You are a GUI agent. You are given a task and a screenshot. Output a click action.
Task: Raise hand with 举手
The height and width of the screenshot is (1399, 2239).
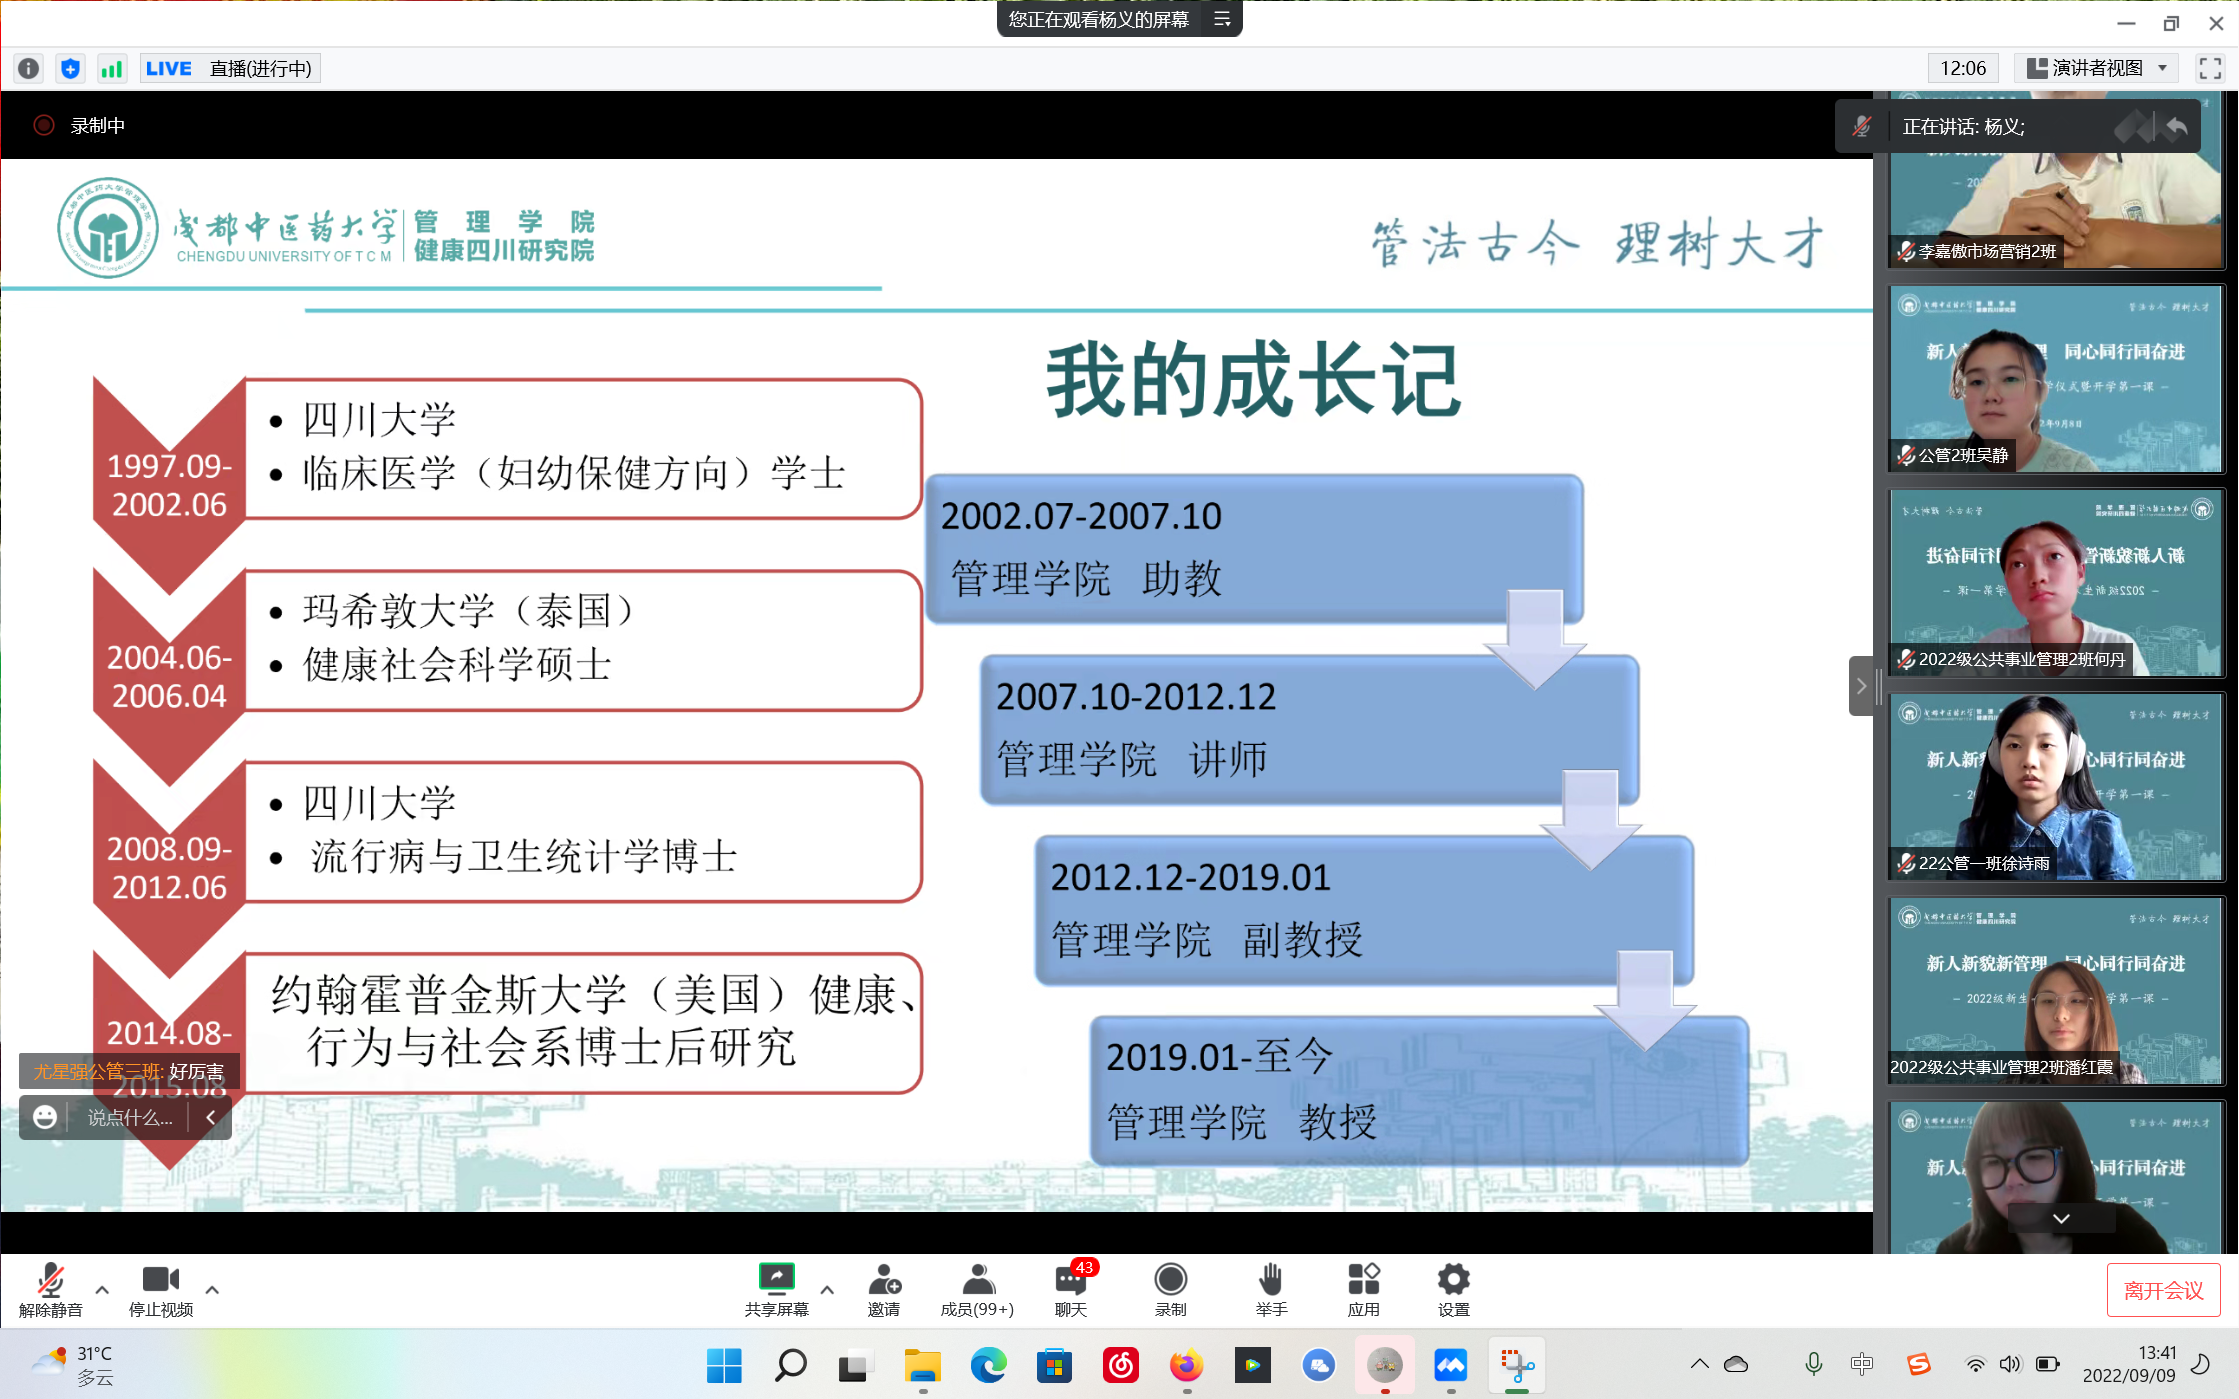click(1271, 1290)
